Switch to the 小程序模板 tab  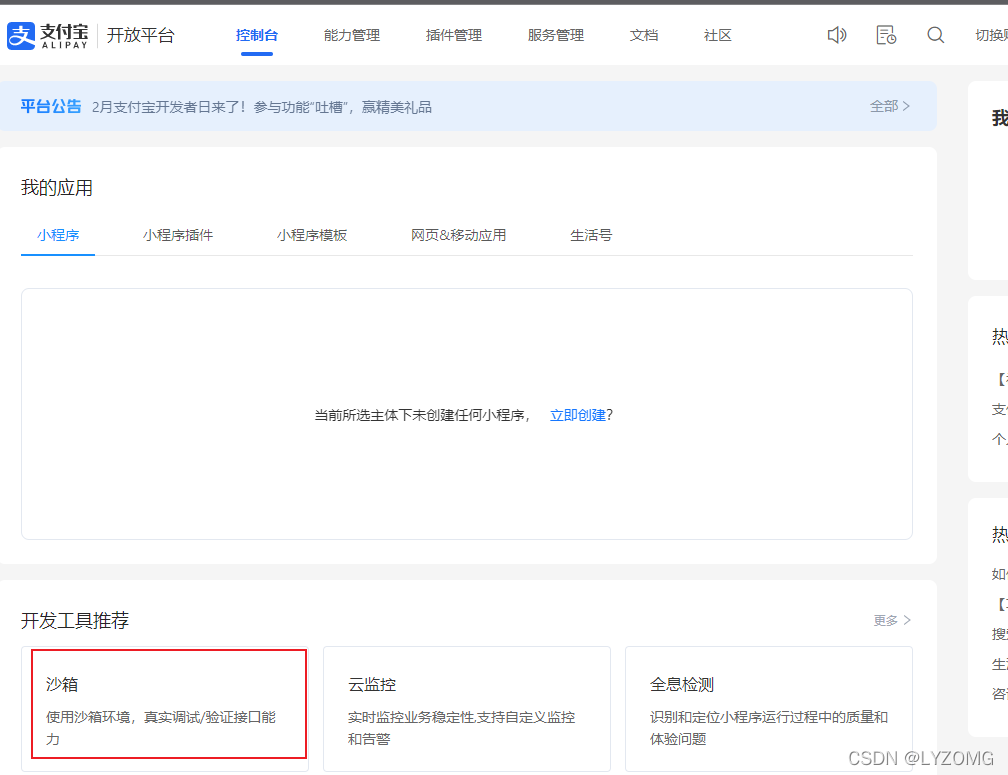tap(312, 235)
